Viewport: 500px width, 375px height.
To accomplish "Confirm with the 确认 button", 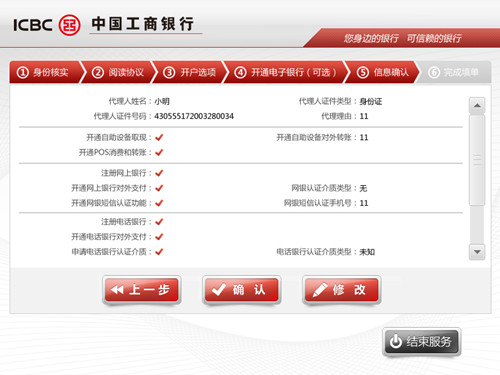I will [241, 290].
